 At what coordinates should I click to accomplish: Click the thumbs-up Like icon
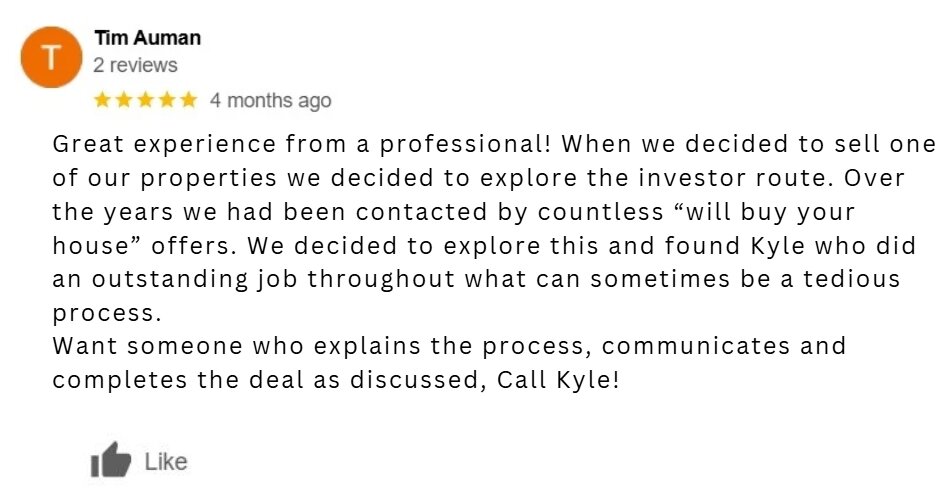click(x=111, y=460)
